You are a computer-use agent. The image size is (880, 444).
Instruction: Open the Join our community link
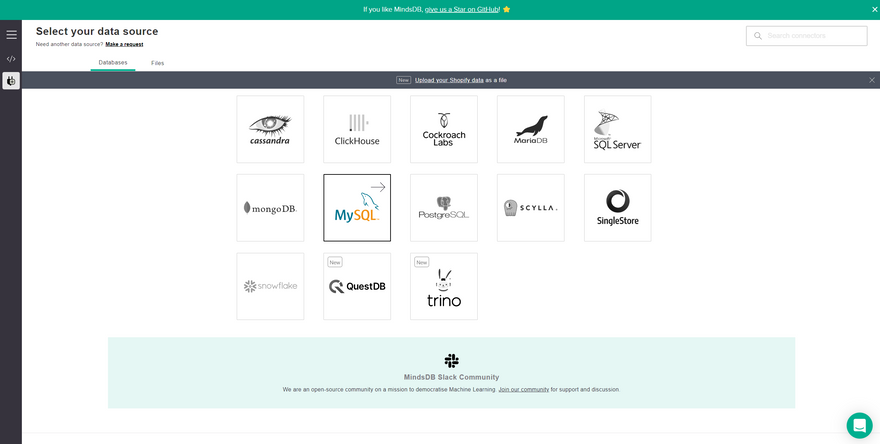click(524, 390)
